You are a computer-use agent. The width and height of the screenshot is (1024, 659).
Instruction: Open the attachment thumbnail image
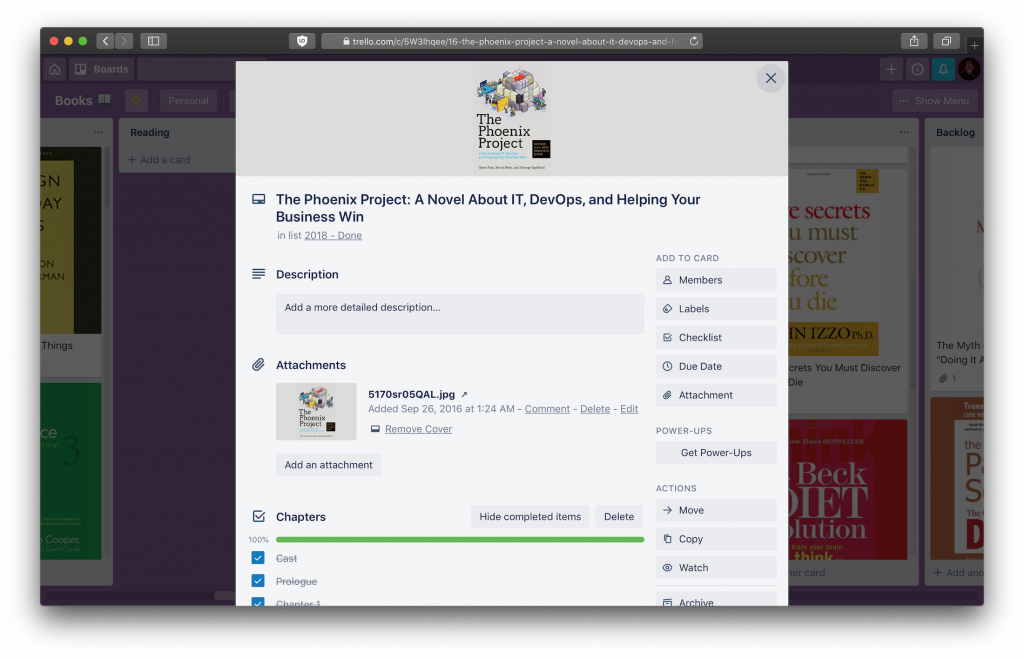pyautogui.click(x=316, y=411)
